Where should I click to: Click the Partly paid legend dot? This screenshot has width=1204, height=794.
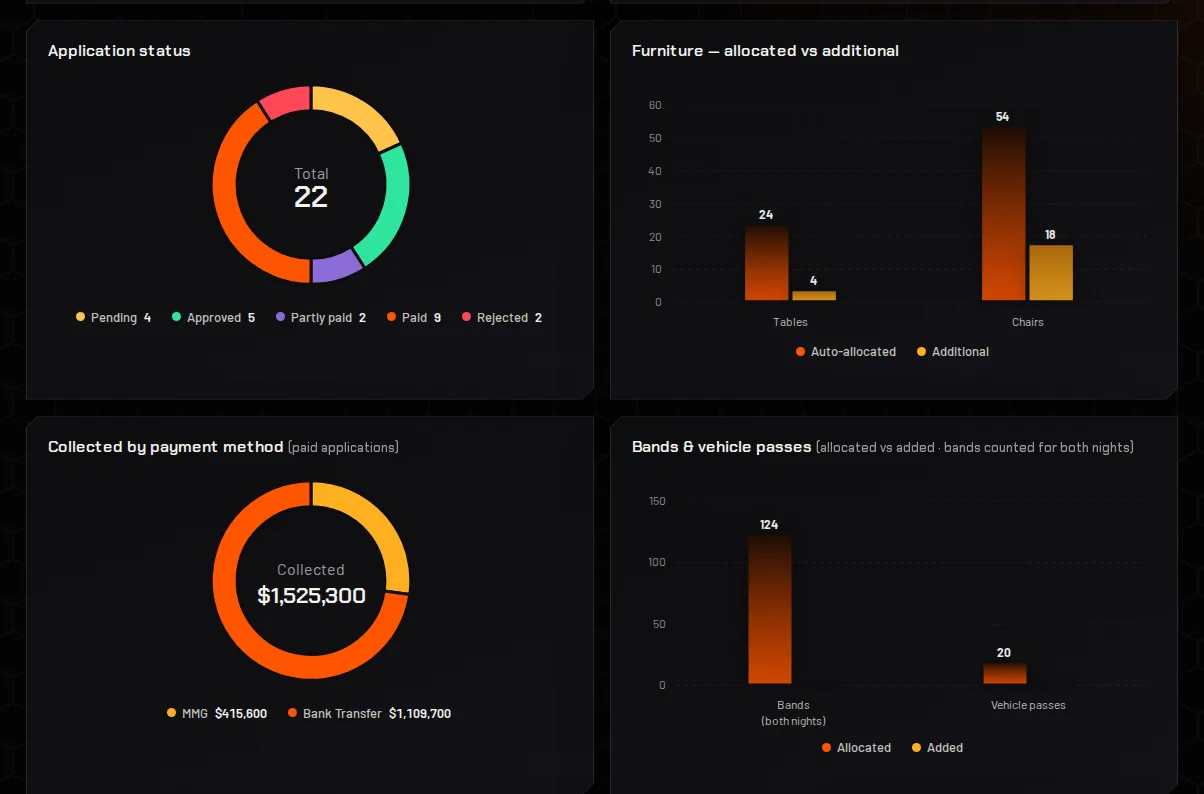280,317
